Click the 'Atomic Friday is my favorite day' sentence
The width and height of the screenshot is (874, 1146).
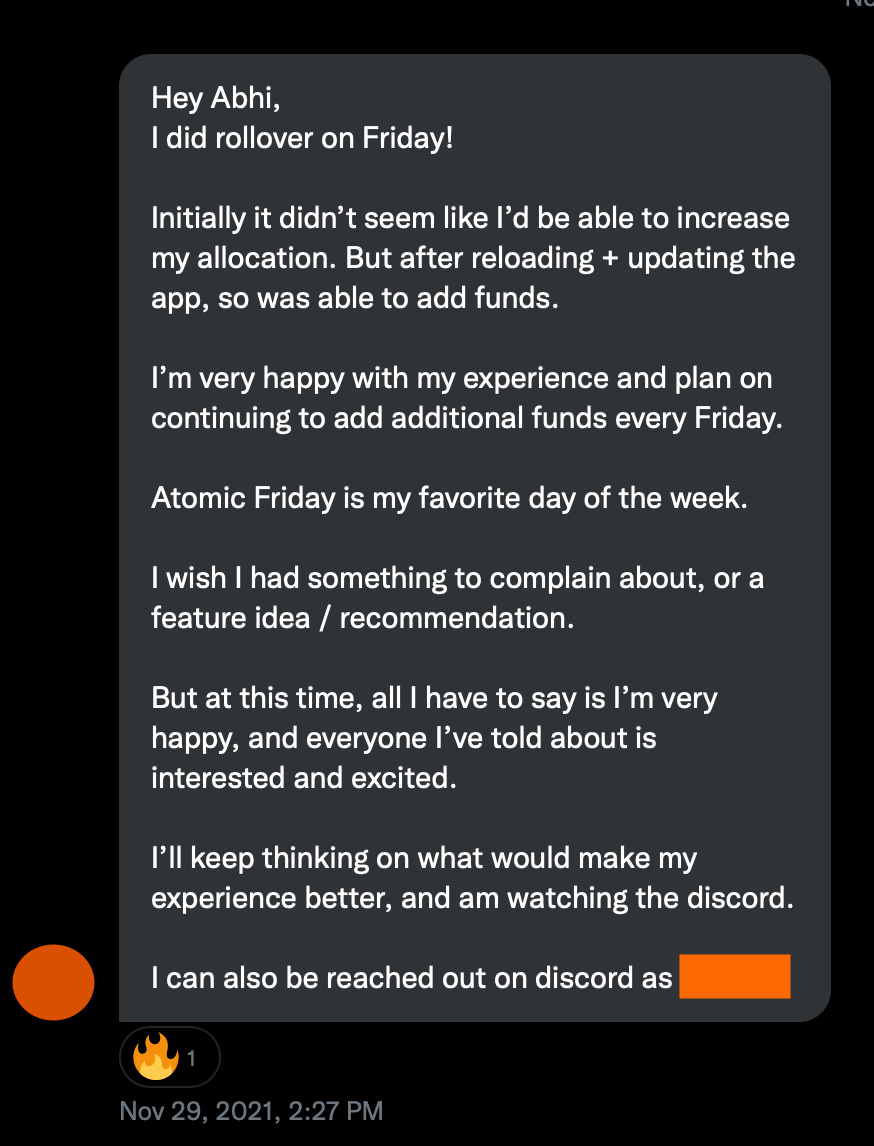point(449,498)
